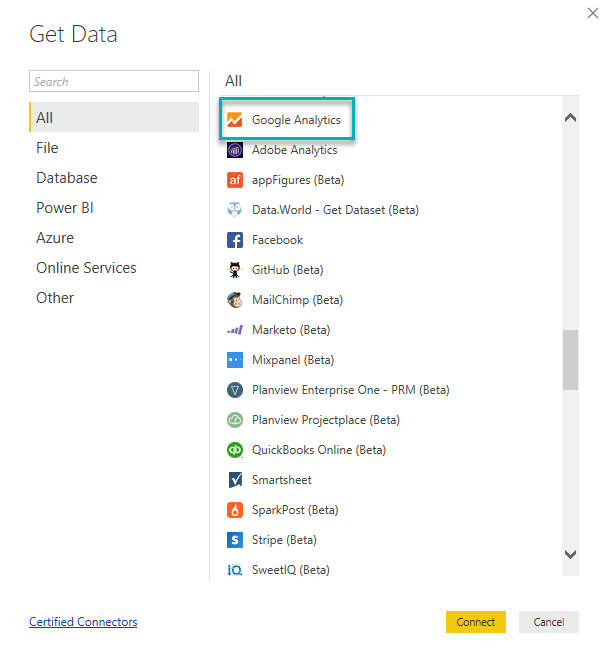Click the Google Analytics connector icon
609x662 pixels.
click(x=235, y=120)
